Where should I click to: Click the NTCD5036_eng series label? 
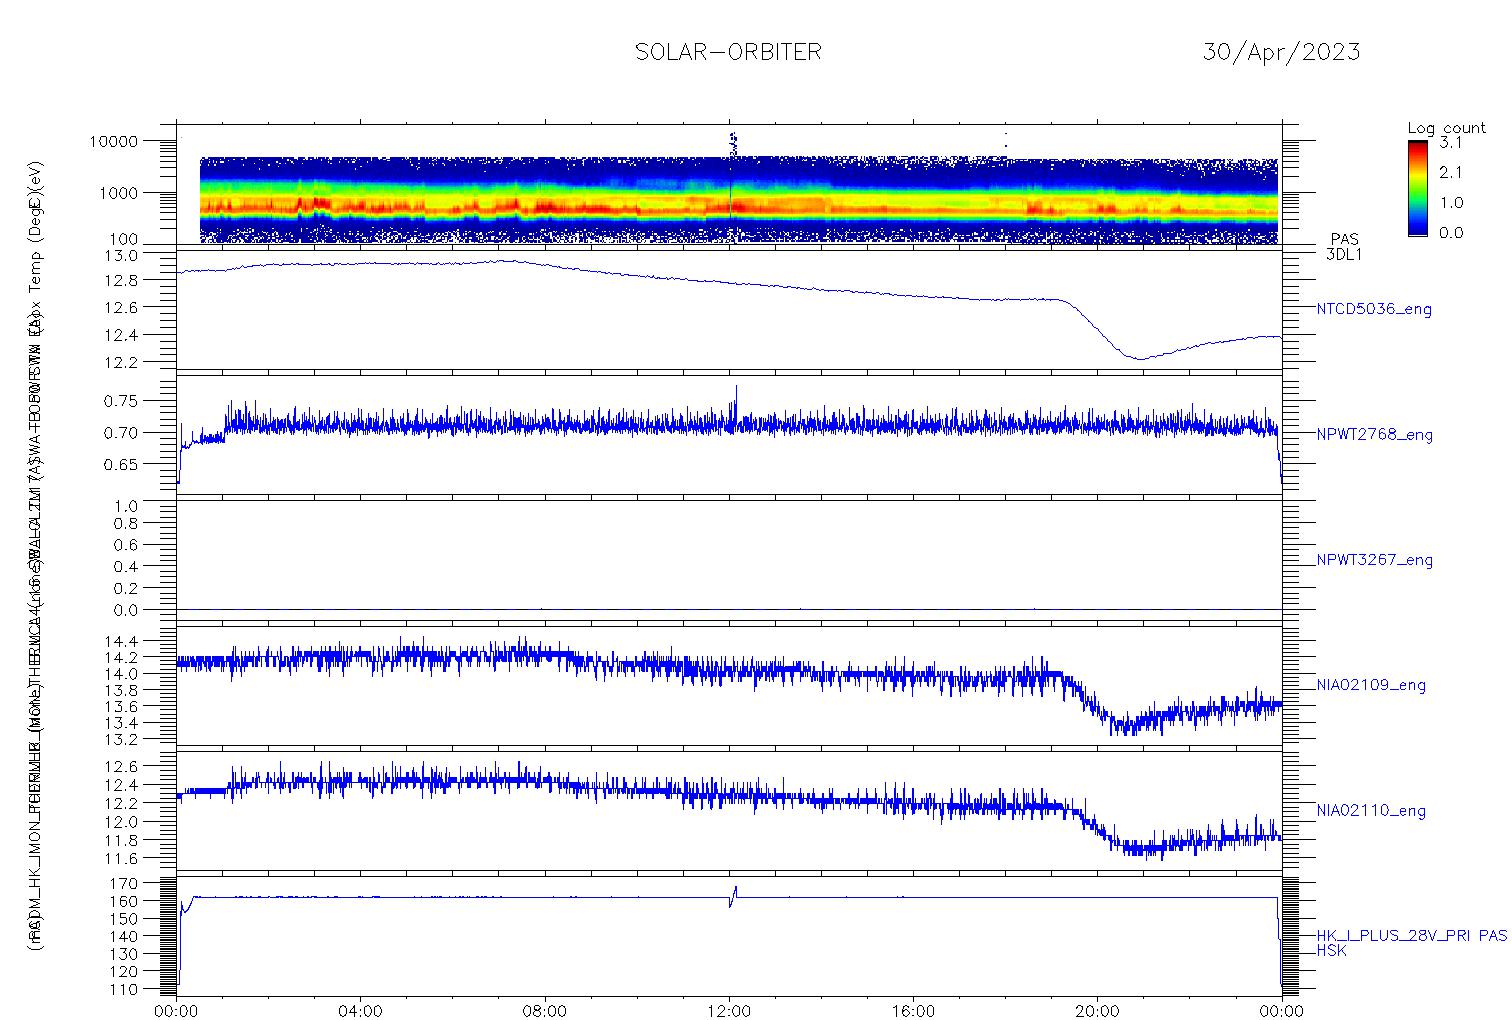(1375, 310)
